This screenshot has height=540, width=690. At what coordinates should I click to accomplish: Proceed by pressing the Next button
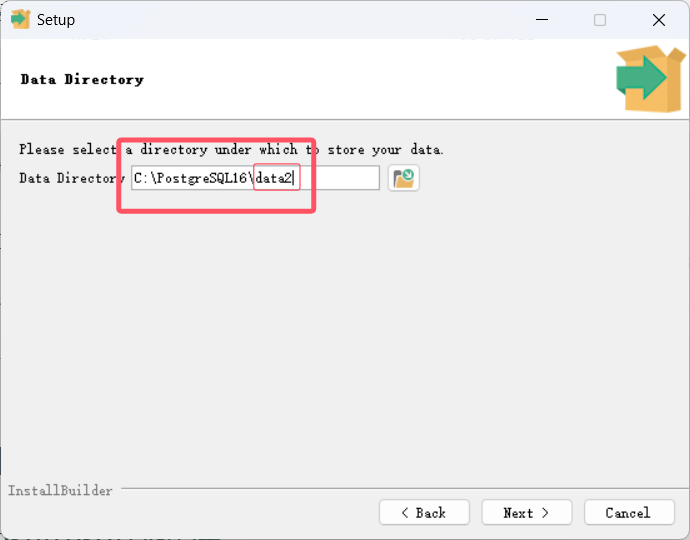click(526, 512)
